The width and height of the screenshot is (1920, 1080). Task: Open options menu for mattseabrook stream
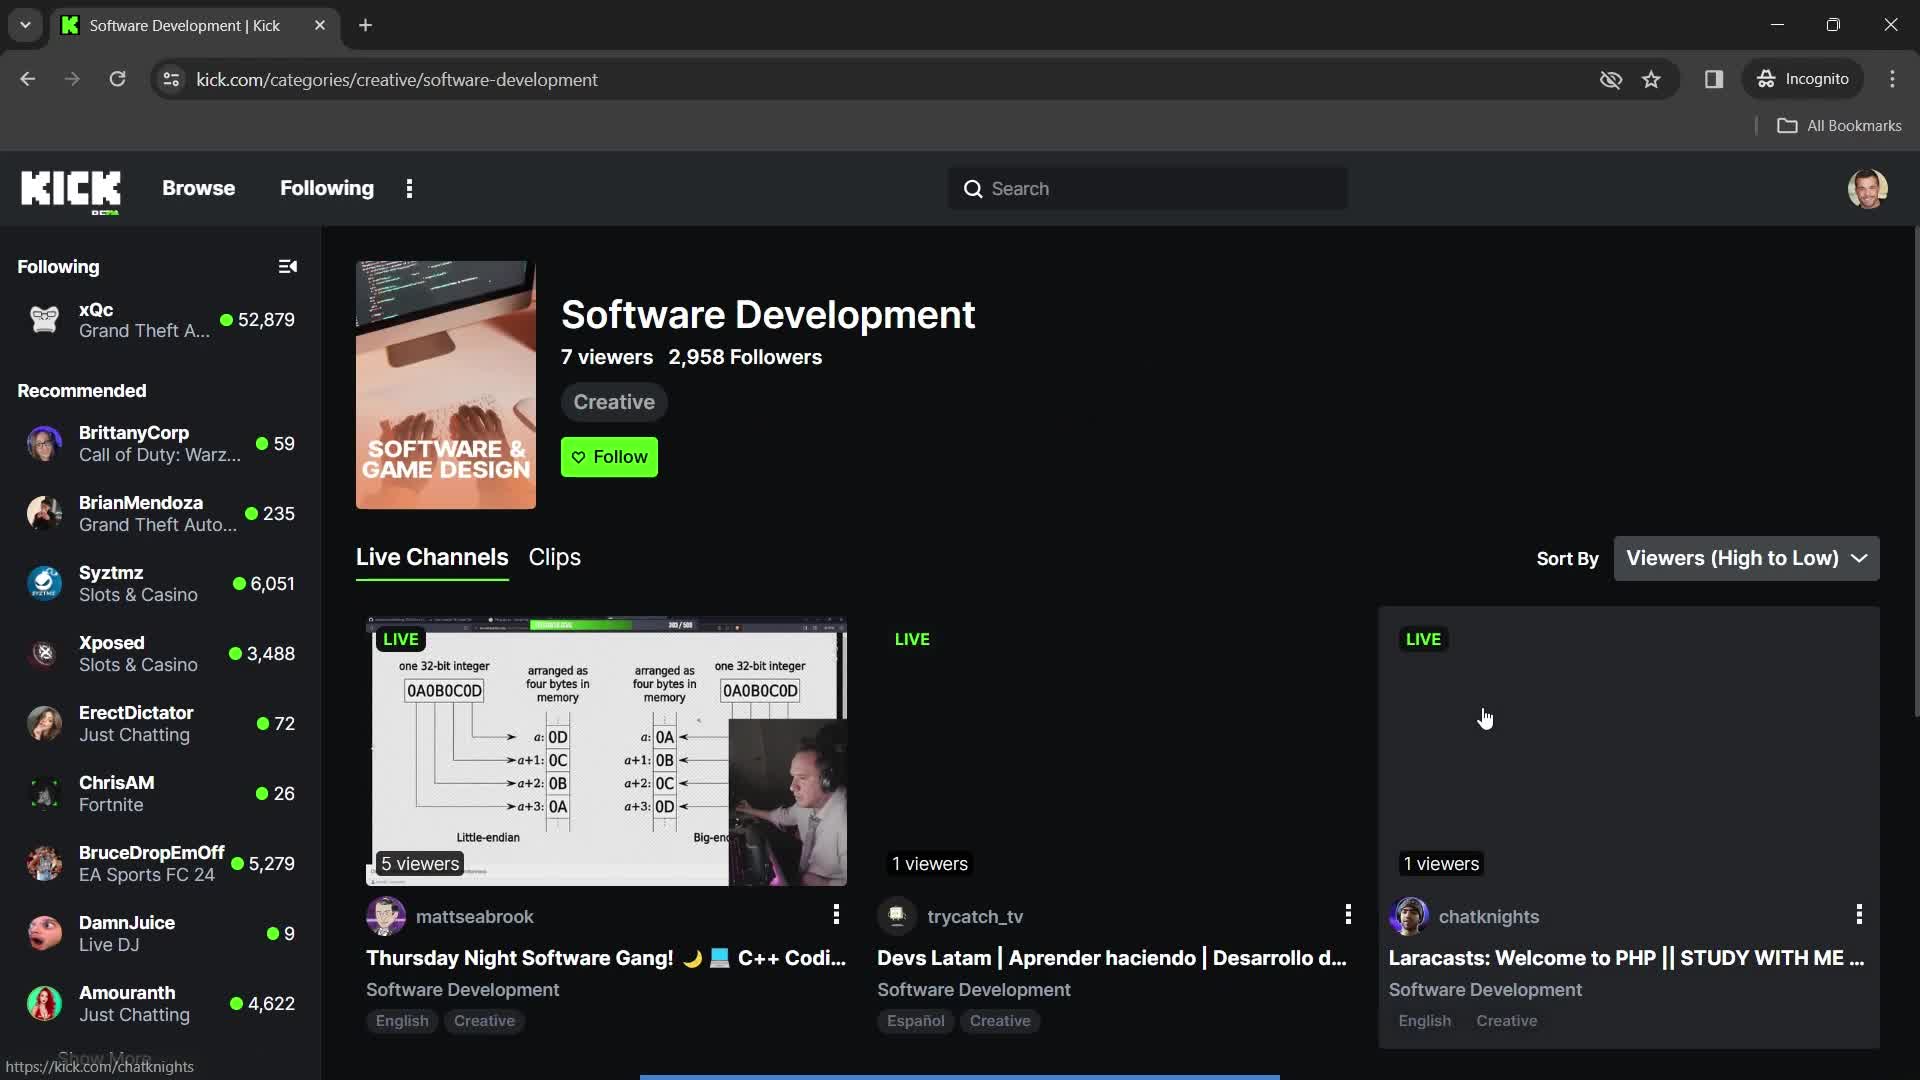(x=836, y=914)
